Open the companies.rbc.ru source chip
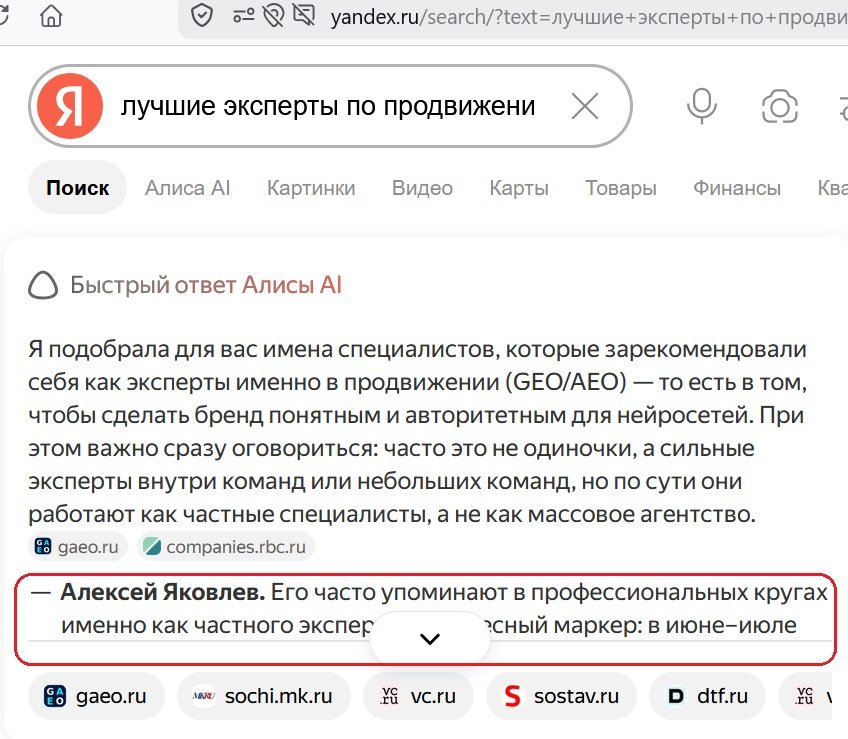Image resolution: width=848 pixels, height=739 pixels. tap(226, 546)
